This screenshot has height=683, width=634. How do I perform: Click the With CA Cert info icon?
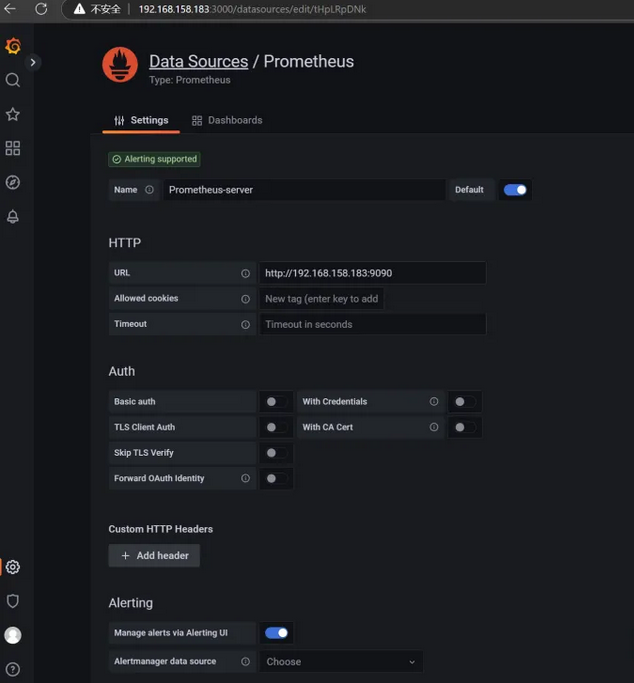point(434,427)
